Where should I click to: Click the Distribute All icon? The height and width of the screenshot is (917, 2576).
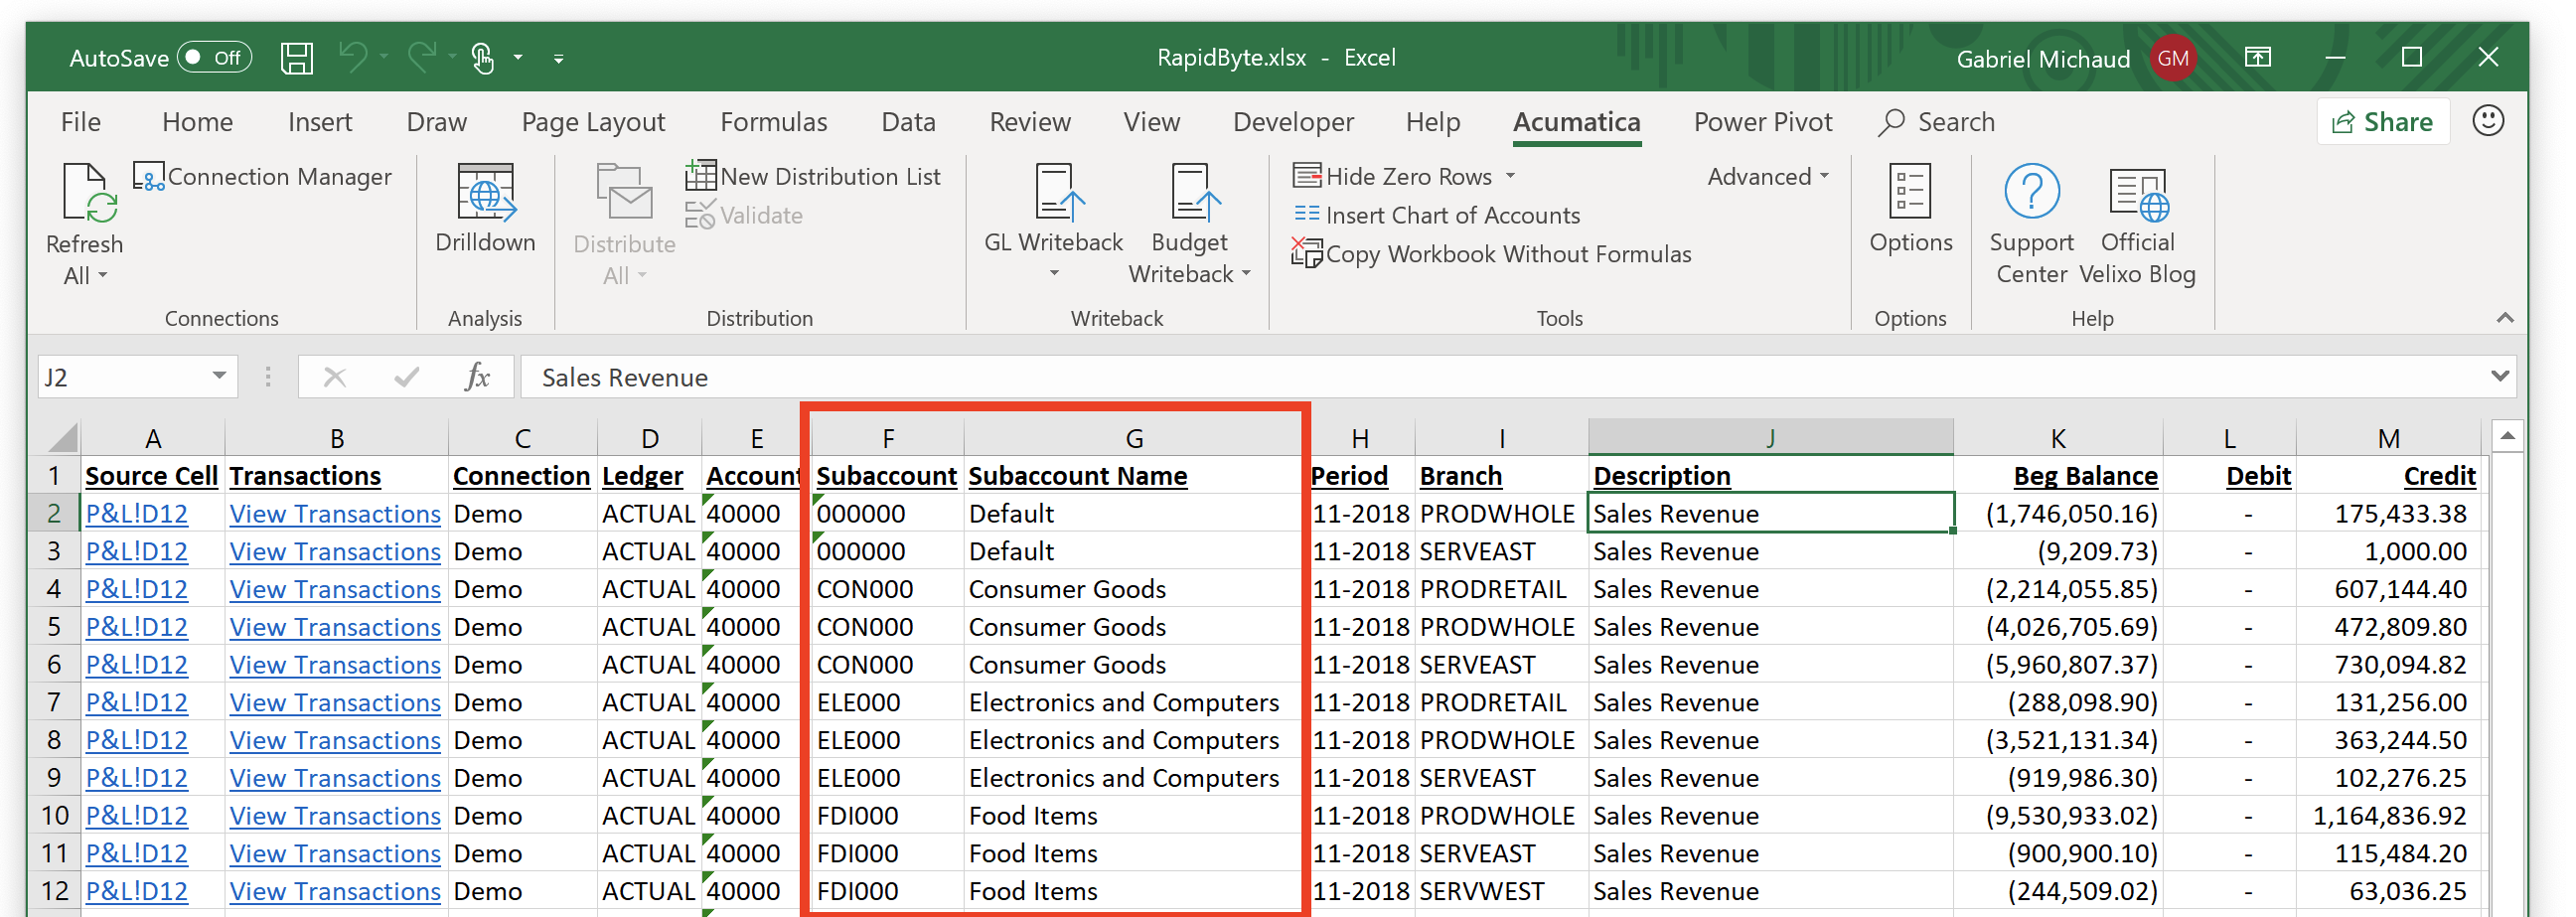pos(624,193)
